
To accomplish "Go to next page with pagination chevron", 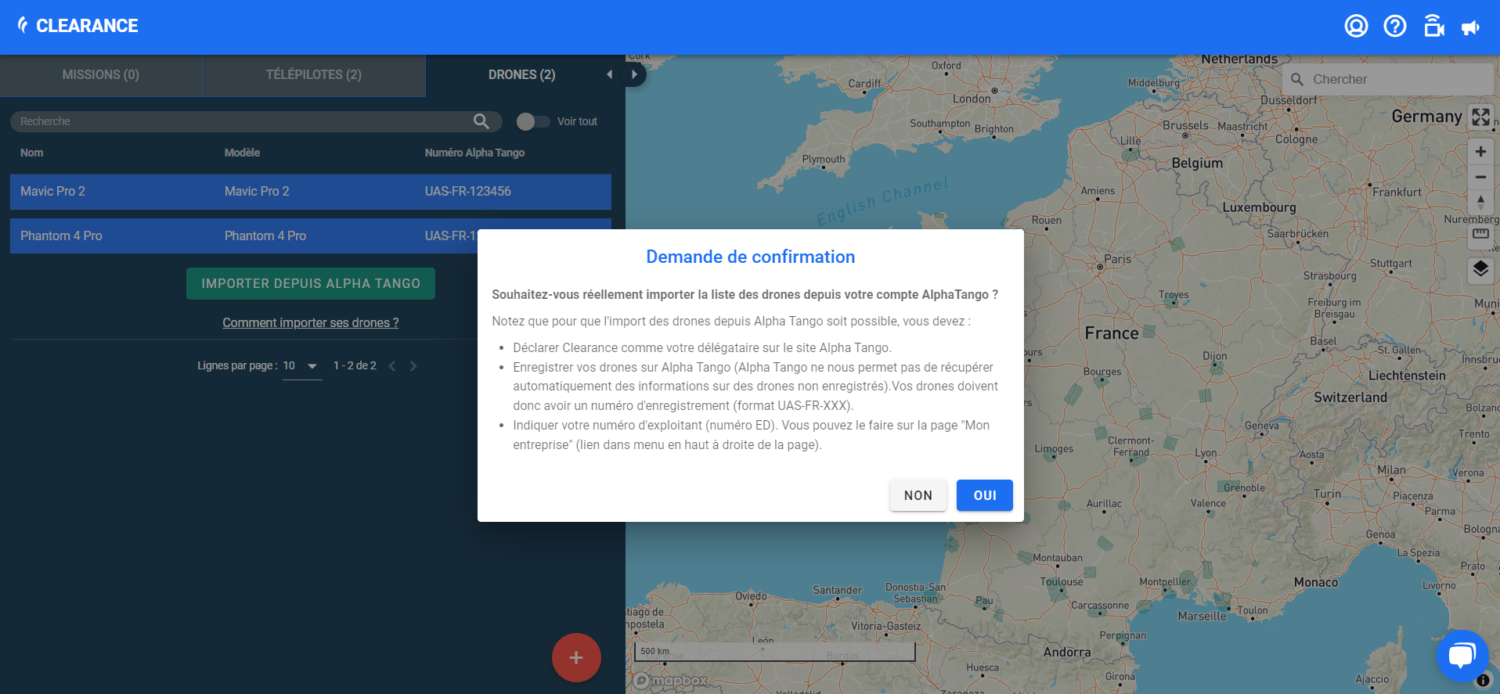I will 413,365.
